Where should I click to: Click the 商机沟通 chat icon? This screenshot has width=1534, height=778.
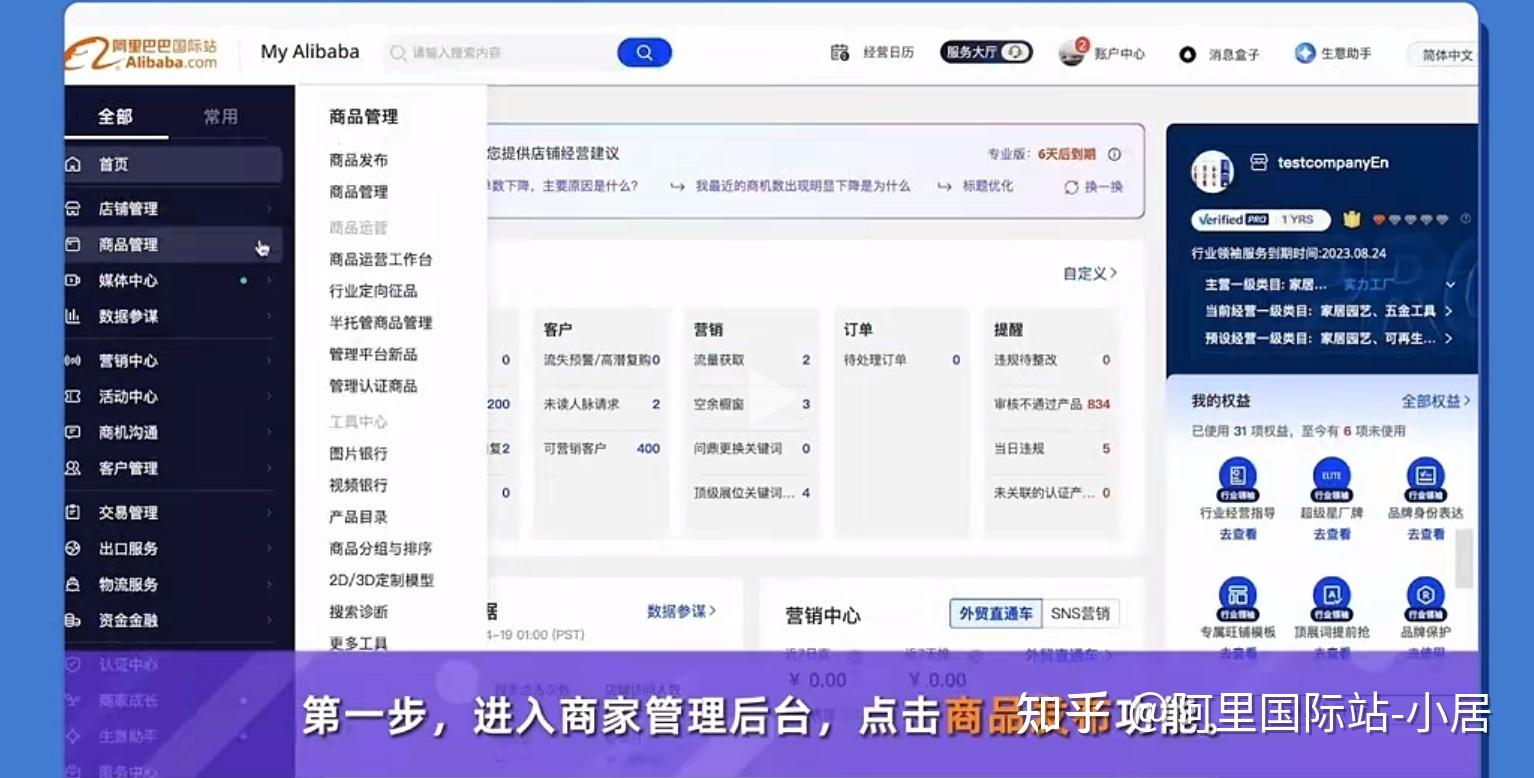tap(73, 432)
